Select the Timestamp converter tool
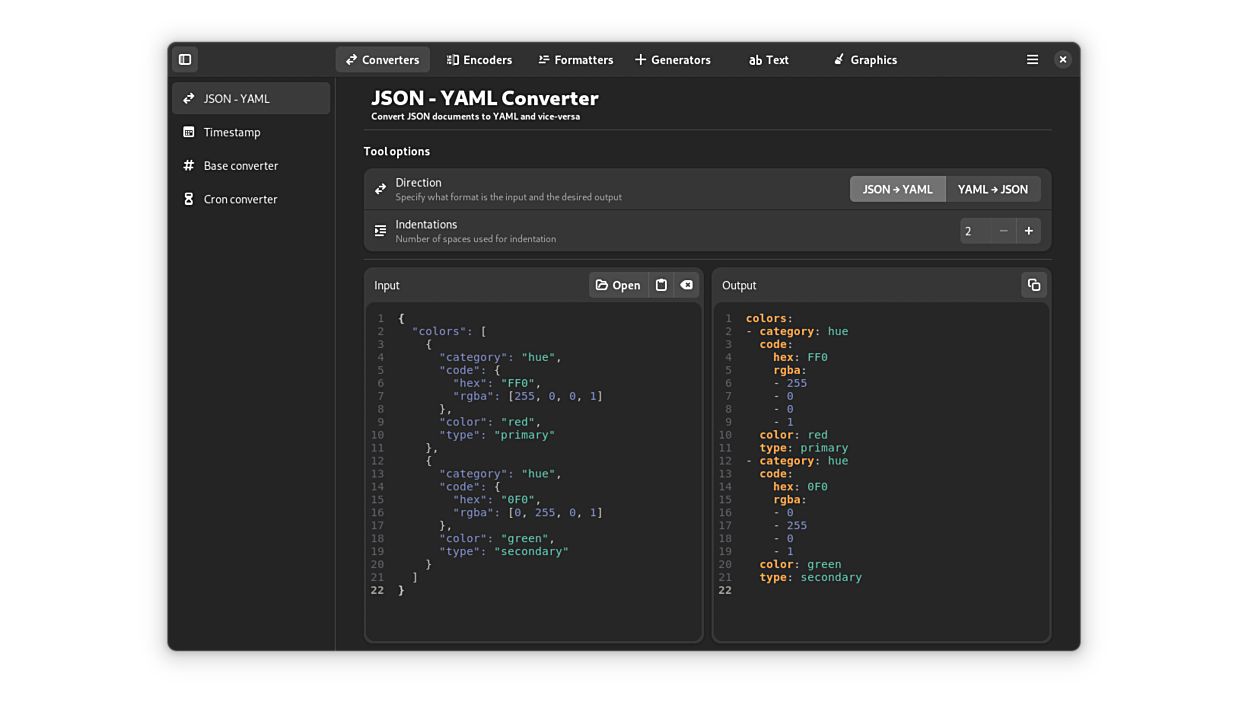Screen dimensions: 1248x702 coord(231,132)
